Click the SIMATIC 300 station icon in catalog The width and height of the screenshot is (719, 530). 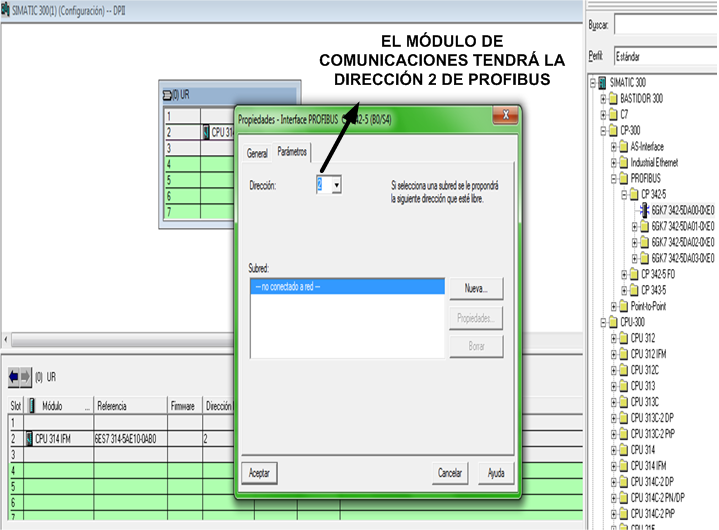click(603, 83)
